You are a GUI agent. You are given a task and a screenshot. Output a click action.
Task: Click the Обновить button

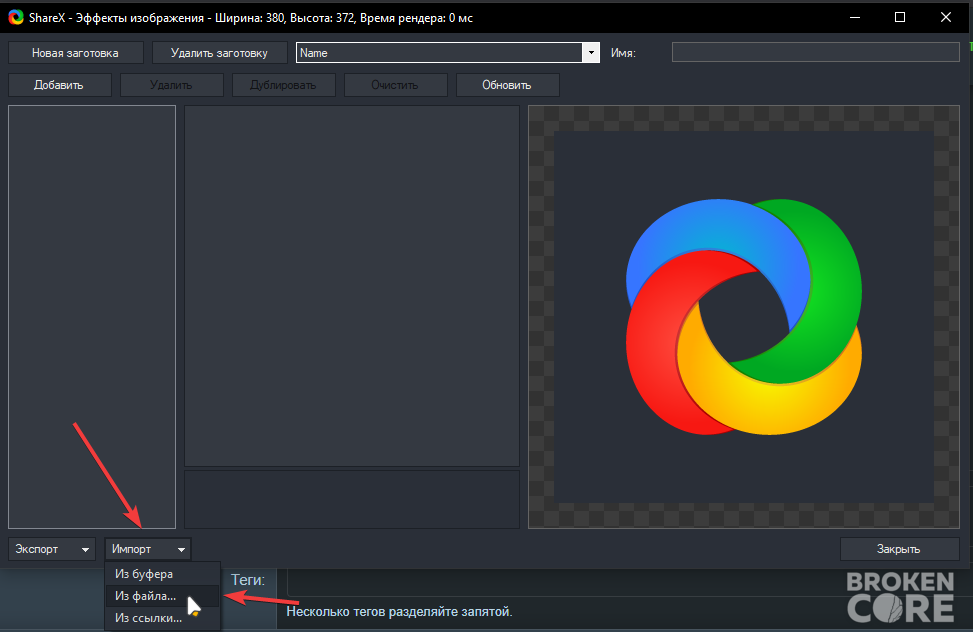coord(508,85)
